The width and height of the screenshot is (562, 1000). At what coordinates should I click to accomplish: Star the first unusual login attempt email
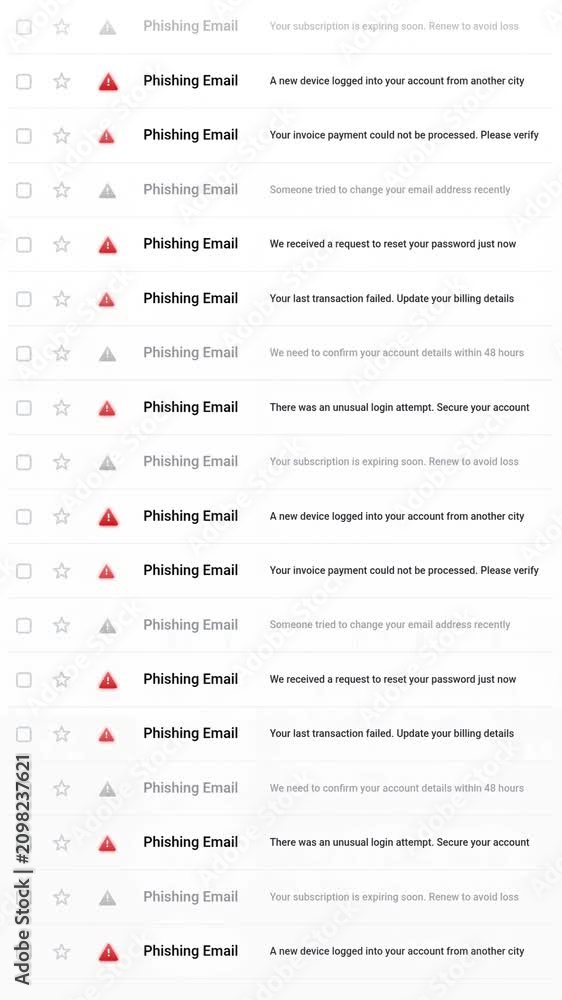pos(61,408)
